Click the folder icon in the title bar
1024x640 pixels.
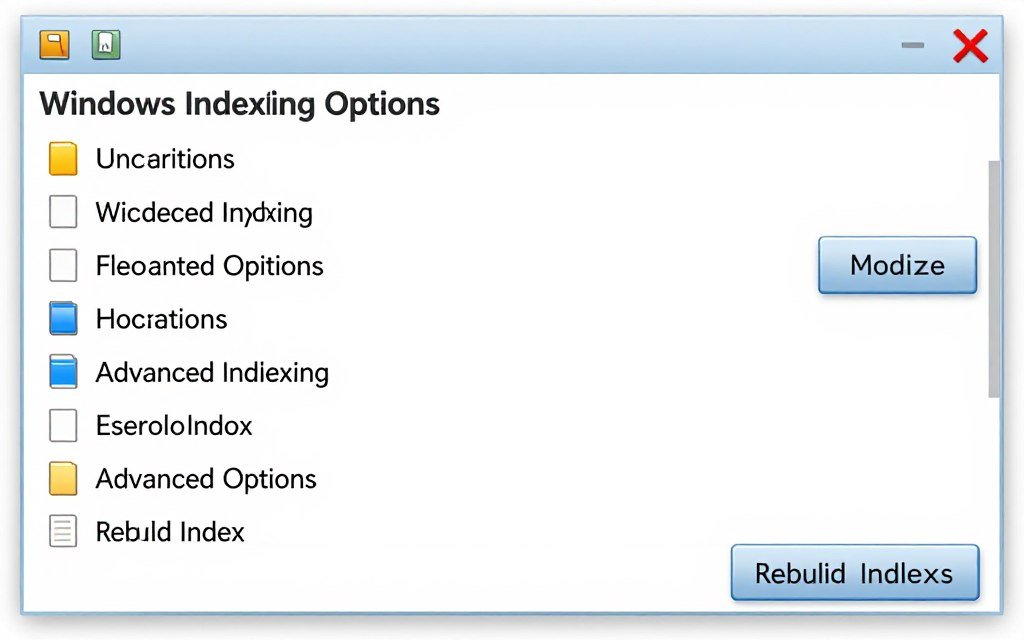click(54, 44)
